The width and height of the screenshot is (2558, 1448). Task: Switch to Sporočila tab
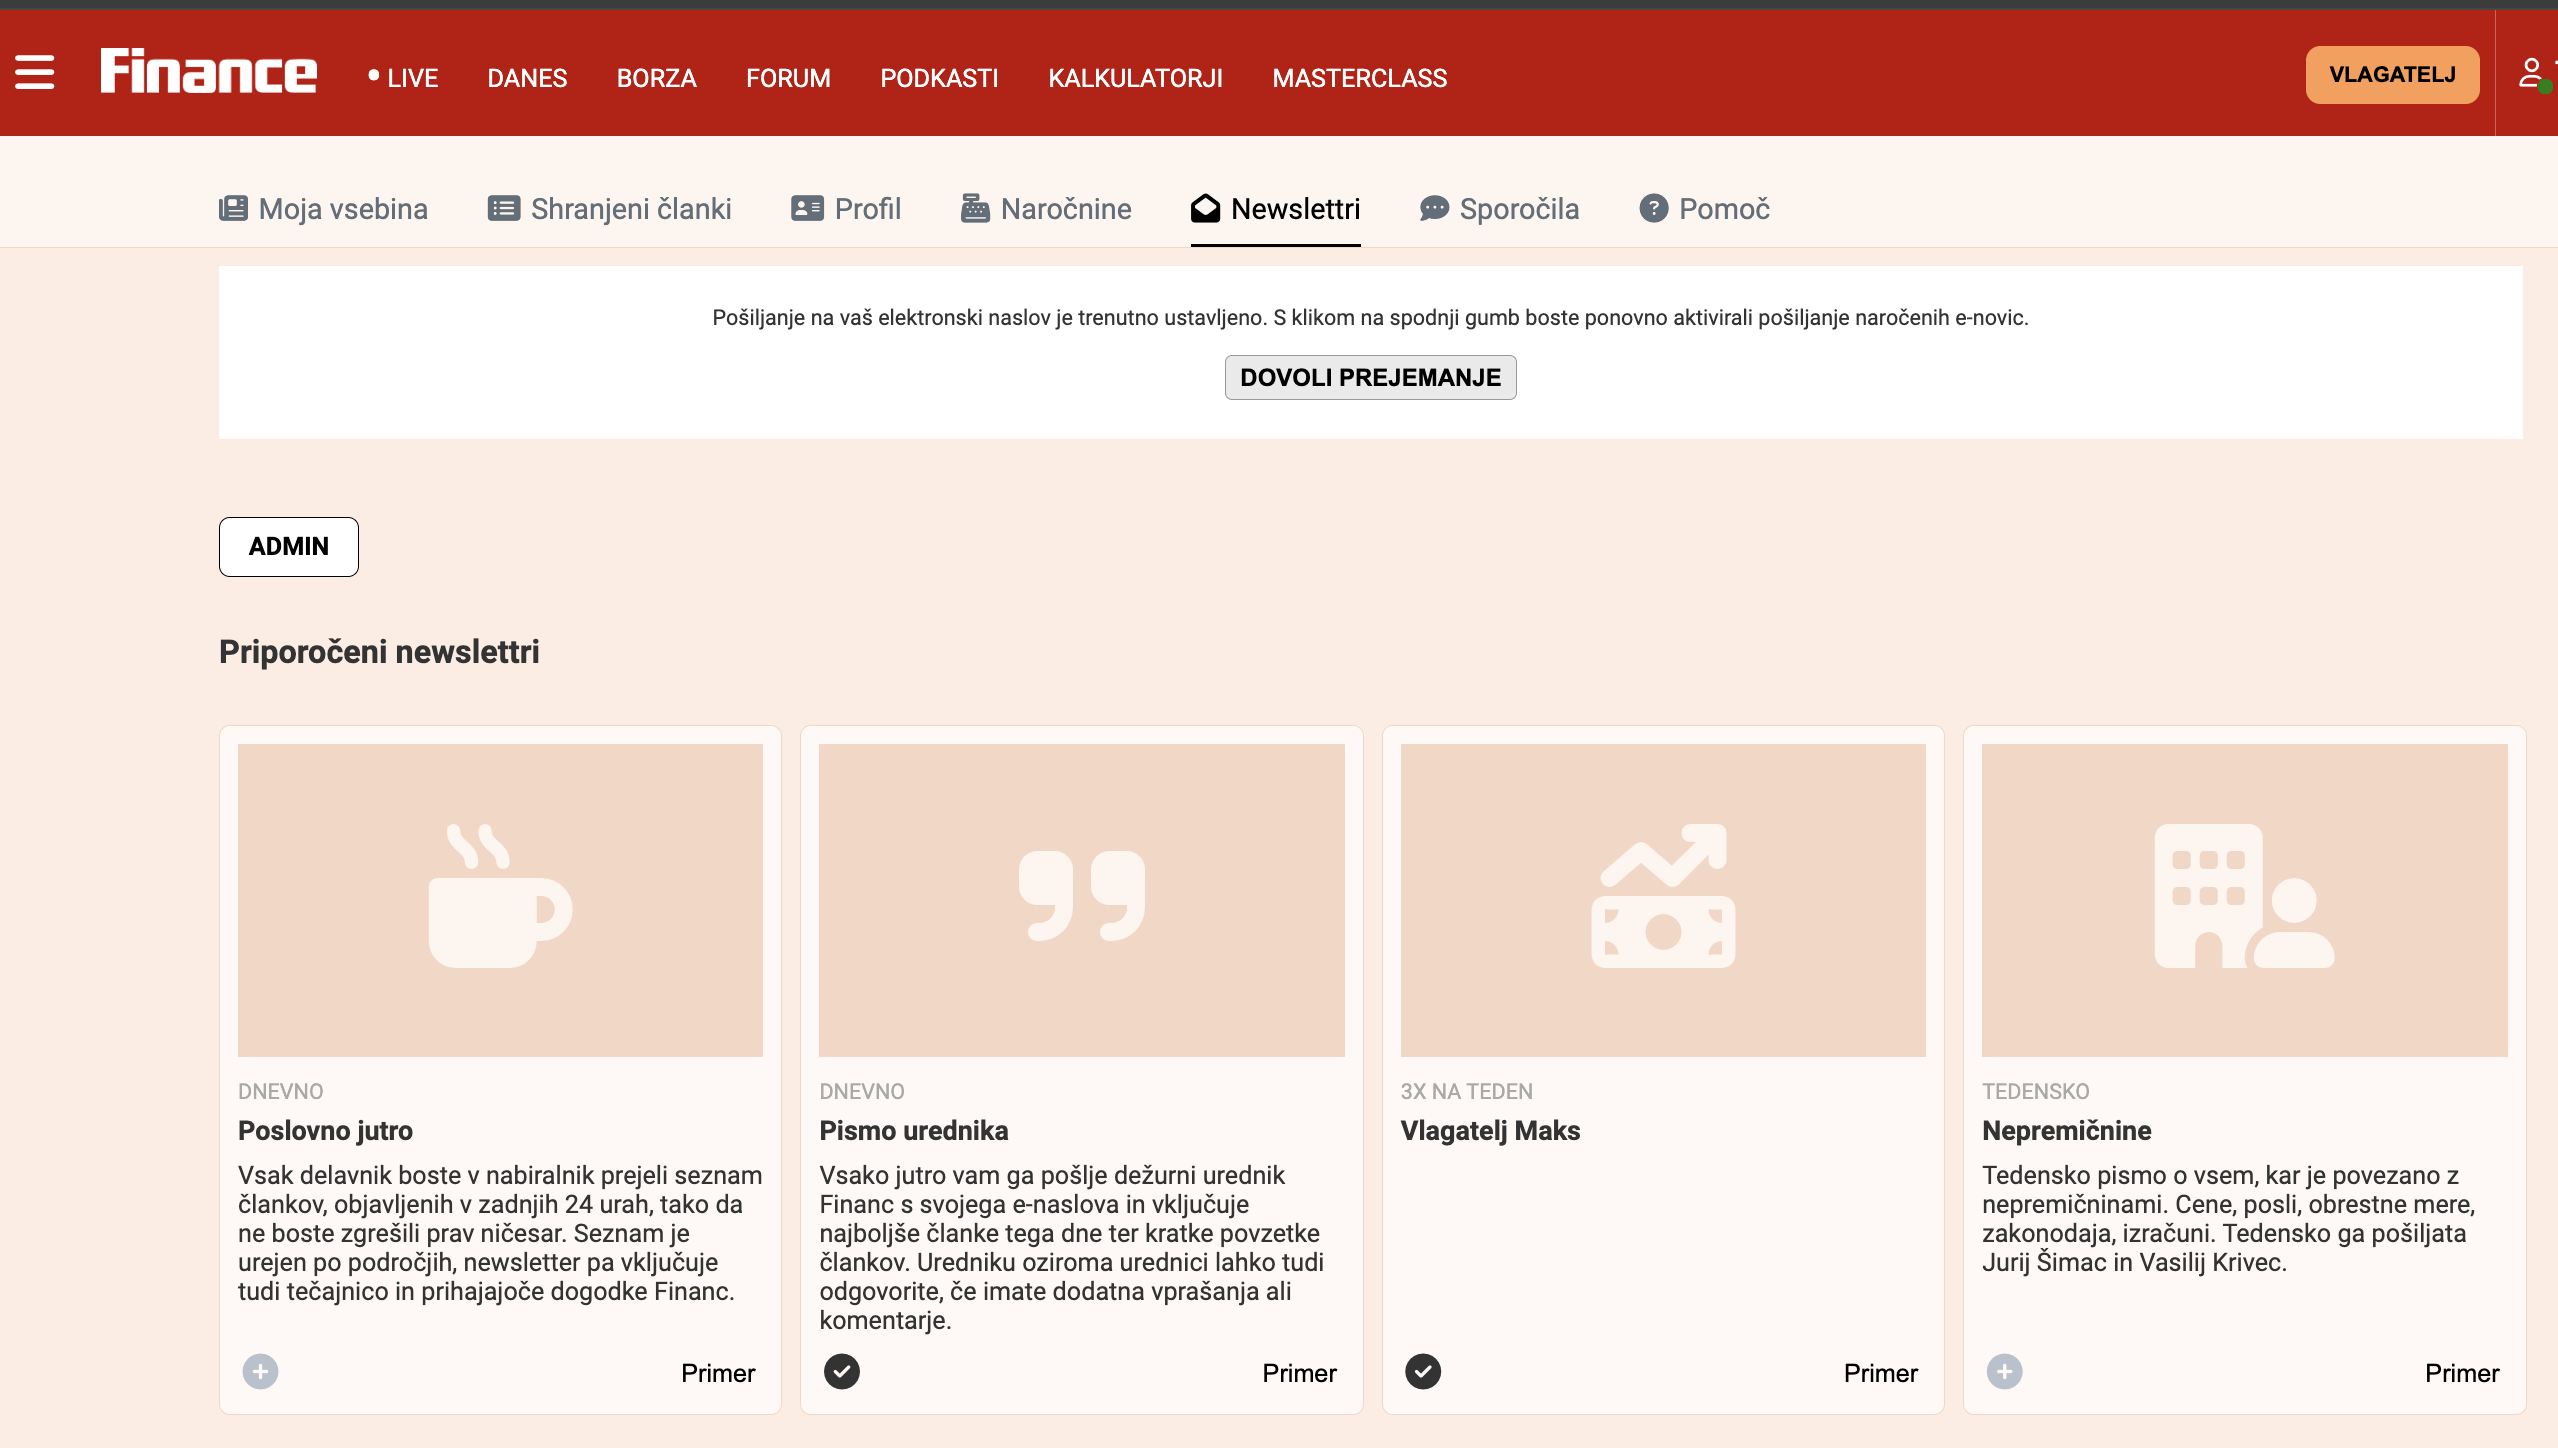coord(1500,208)
